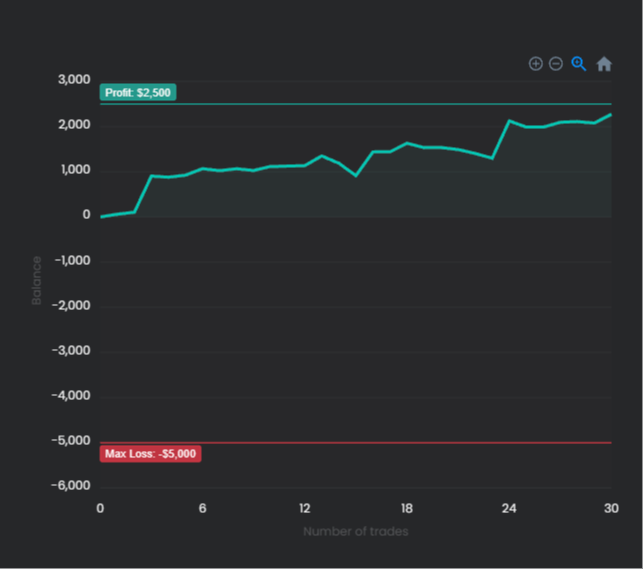The width and height of the screenshot is (643, 569).
Task: Click the Profit: $2,500 label
Action: [x=138, y=93]
